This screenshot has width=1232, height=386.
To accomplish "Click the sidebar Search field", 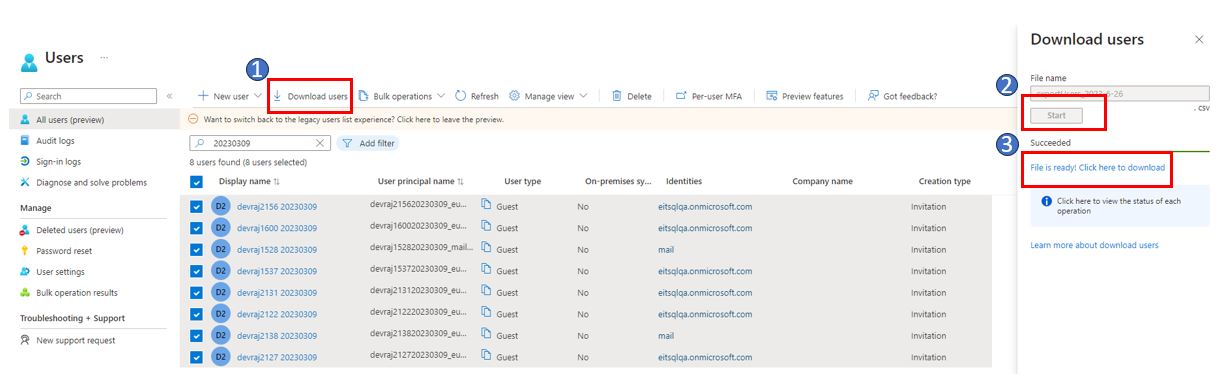I will pos(88,96).
